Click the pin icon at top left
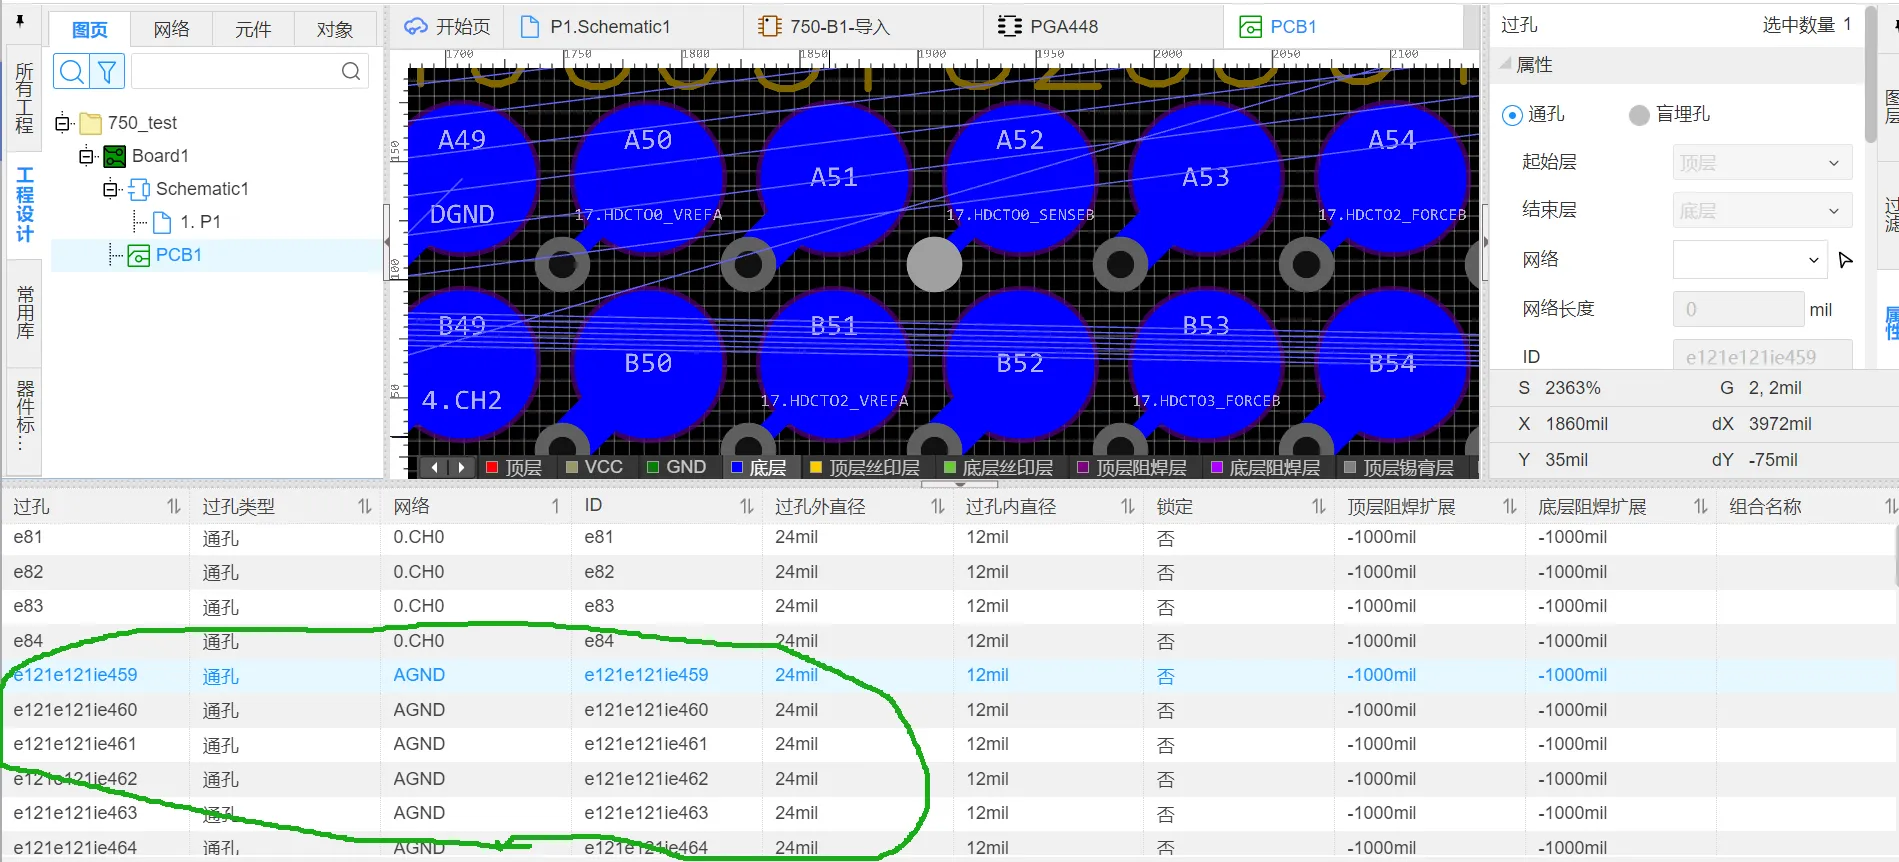Screen dimensions: 1899x862 point(20,21)
